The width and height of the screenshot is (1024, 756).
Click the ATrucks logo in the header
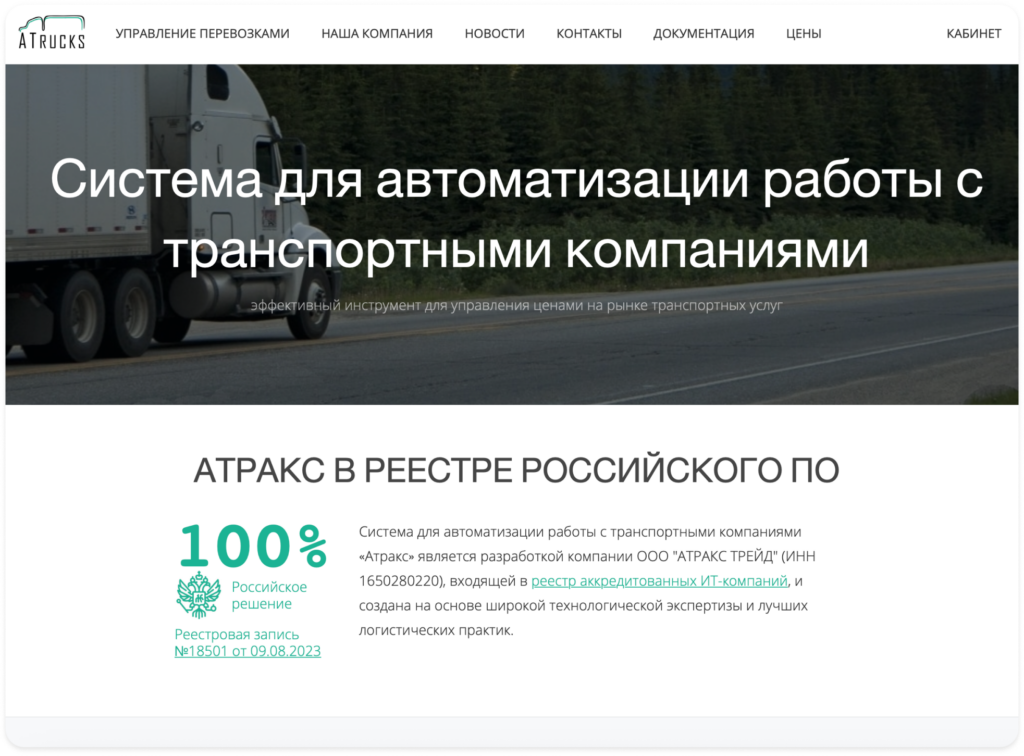click(52, 33)
